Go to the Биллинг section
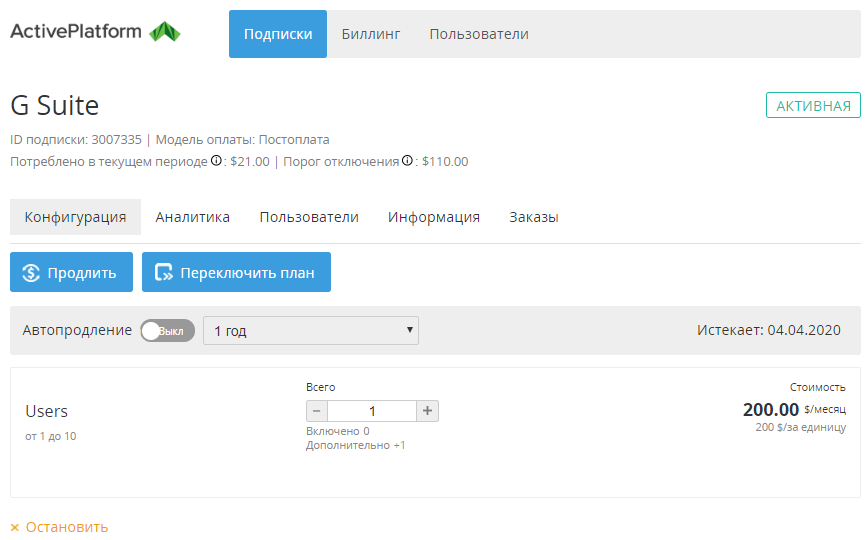 [371, 34]
